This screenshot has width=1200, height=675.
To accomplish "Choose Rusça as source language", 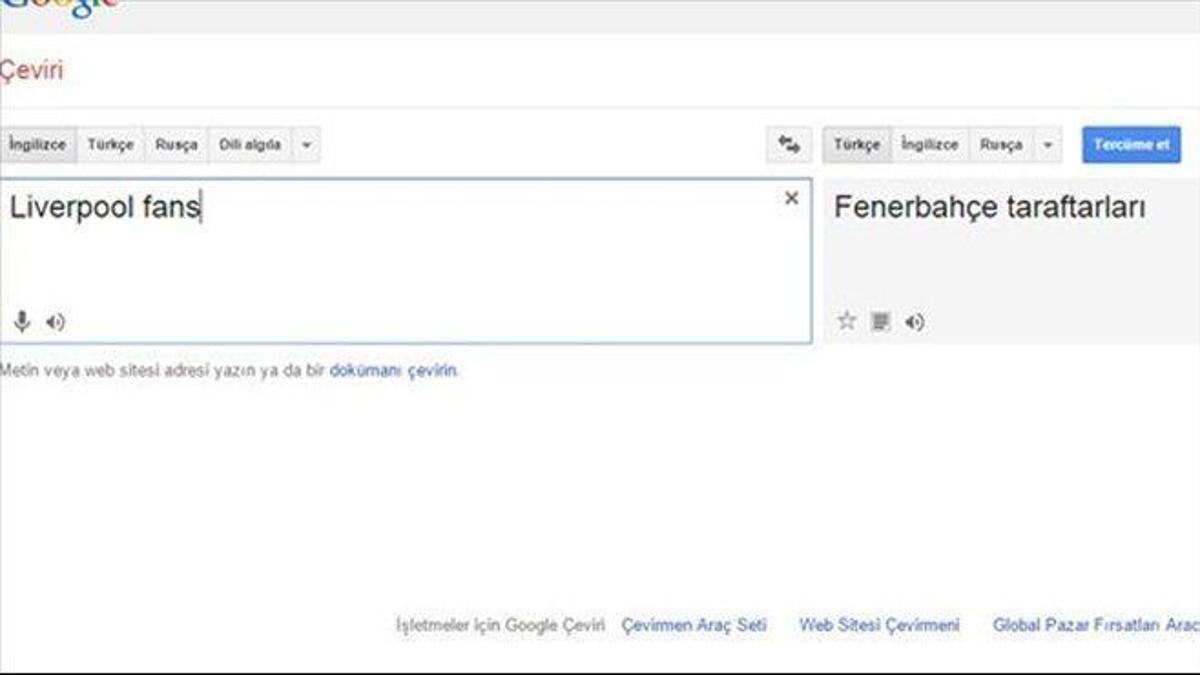I will [x=176, y=145].
